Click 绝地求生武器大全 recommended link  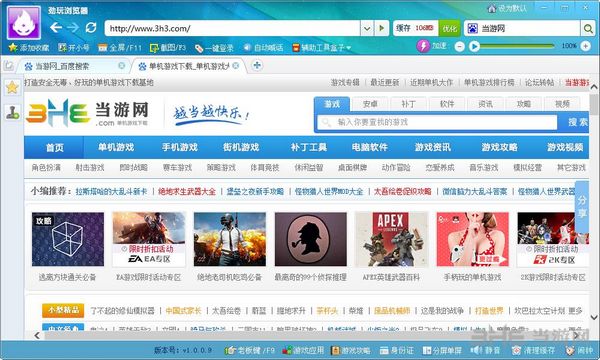pos(187,191)
